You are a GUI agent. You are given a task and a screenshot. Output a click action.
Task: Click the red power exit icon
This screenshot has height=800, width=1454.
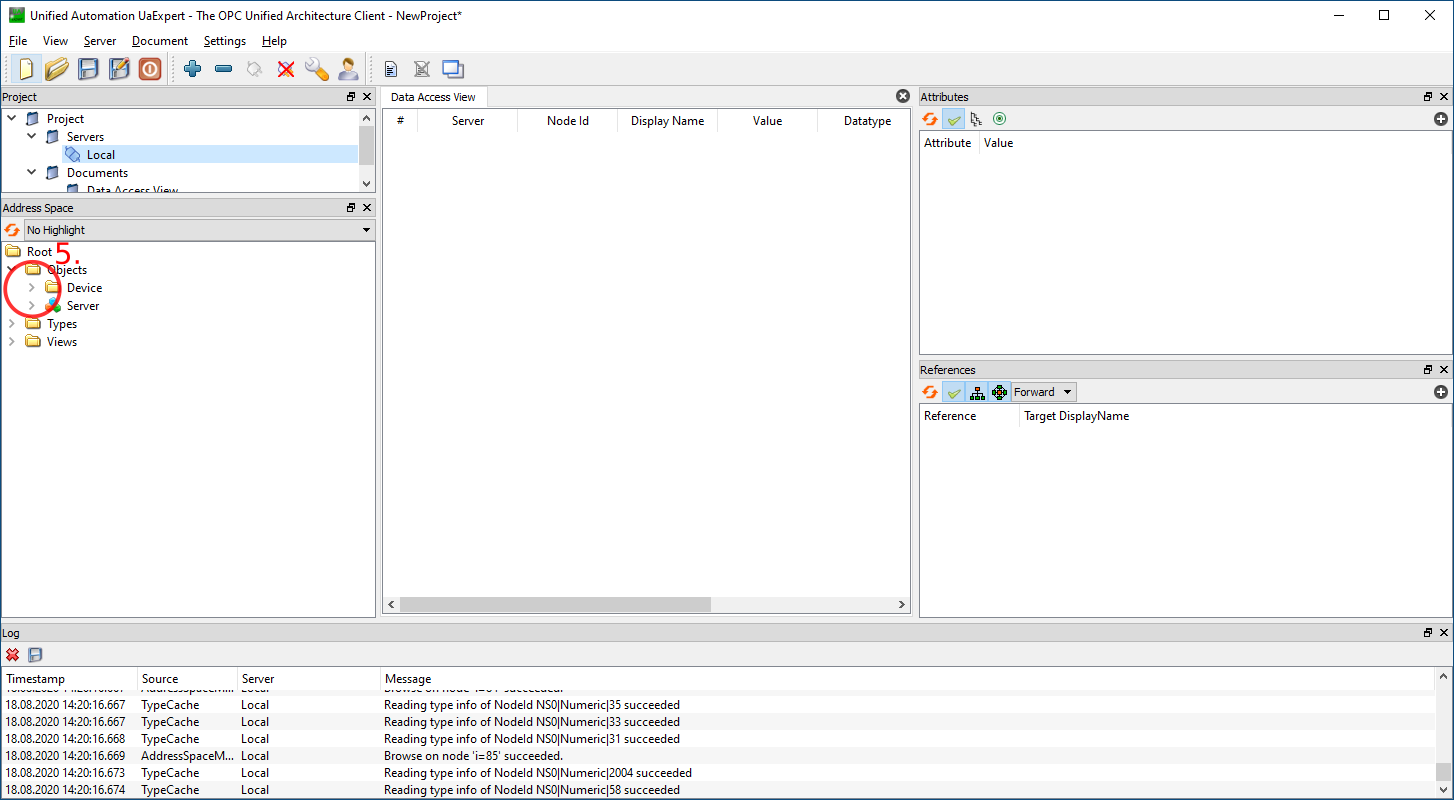tap(150, 69)
